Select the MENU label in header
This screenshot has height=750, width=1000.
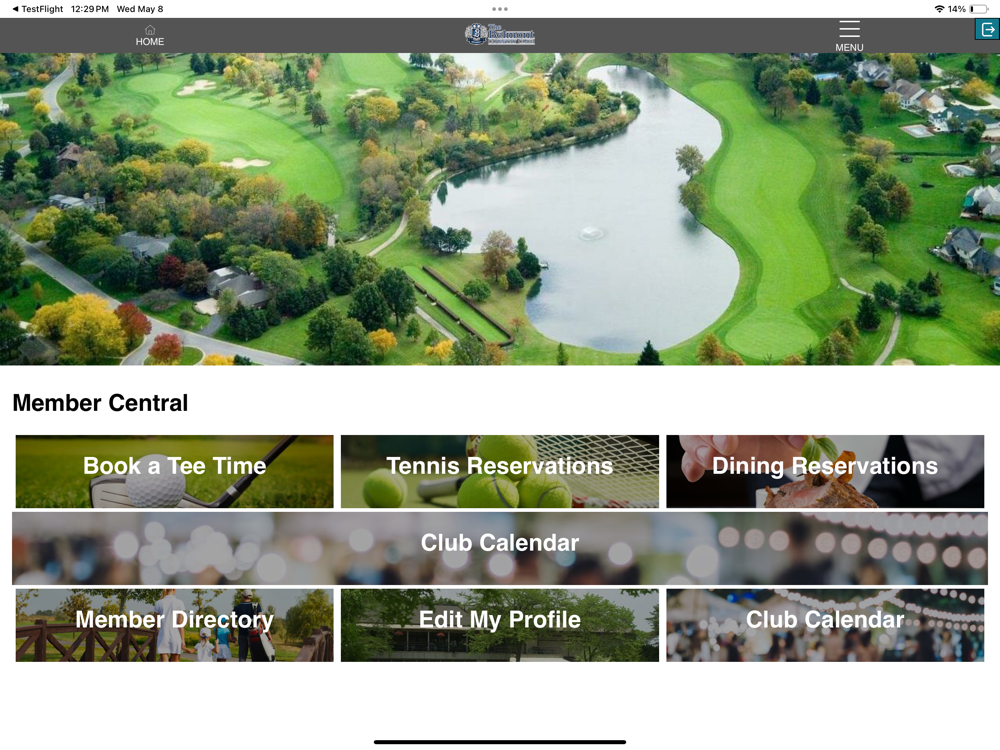[849, 47]
